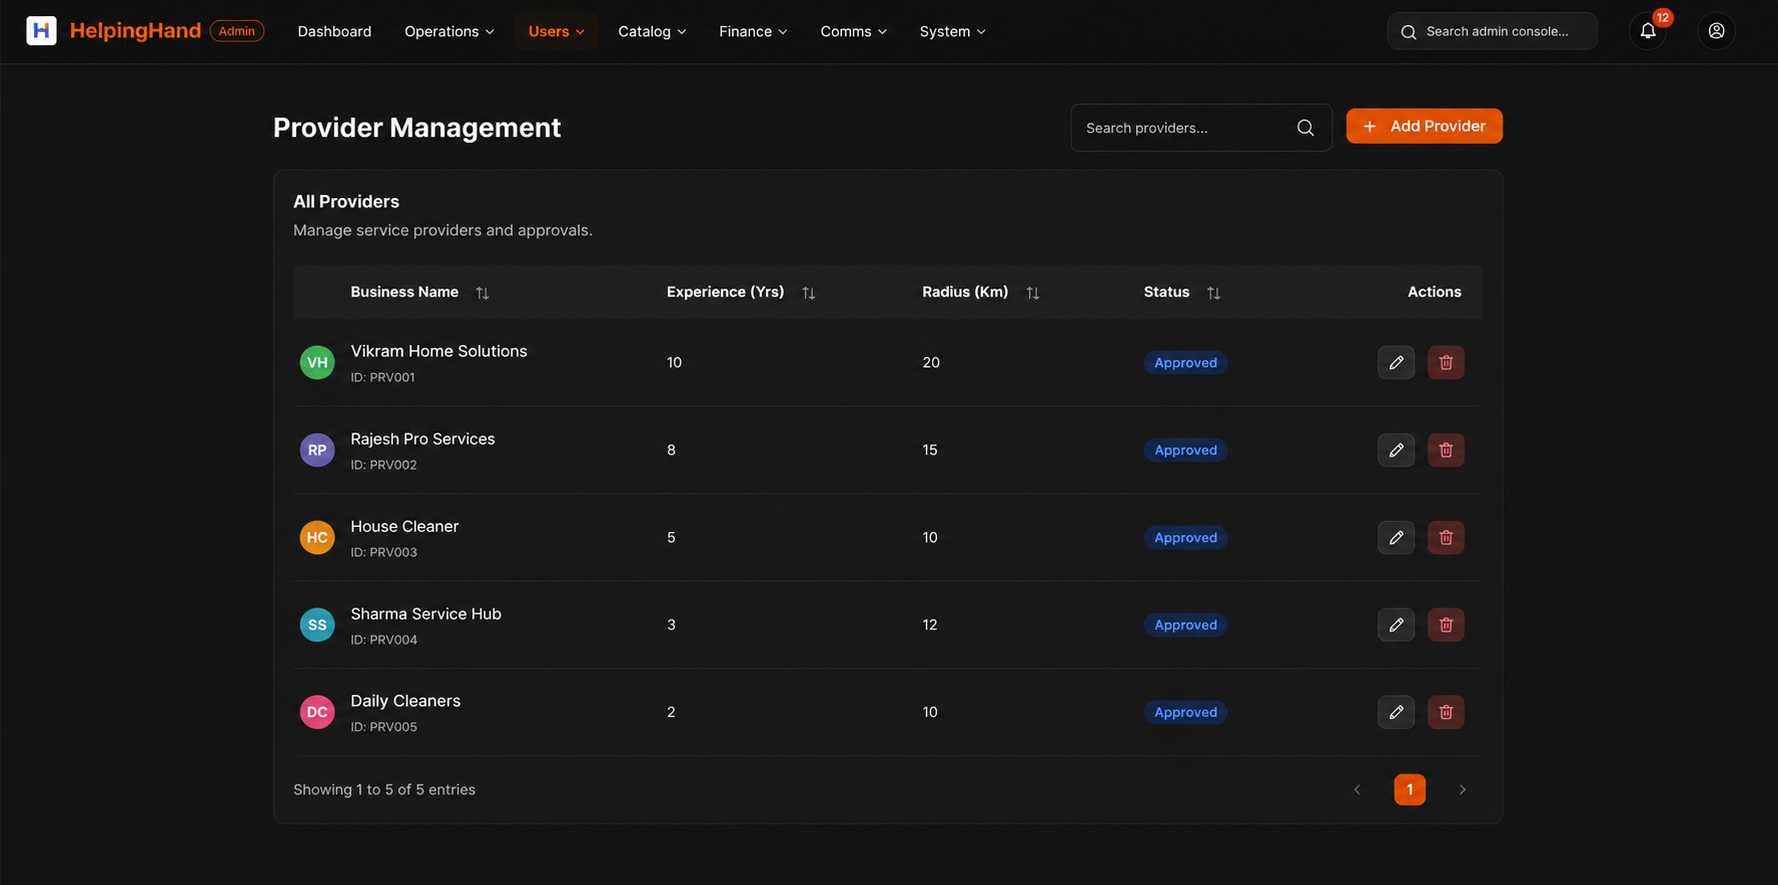The image size is (1778, 885).
Task: Click radius value 12 for Sharma
Action: (x=930, y=625)
